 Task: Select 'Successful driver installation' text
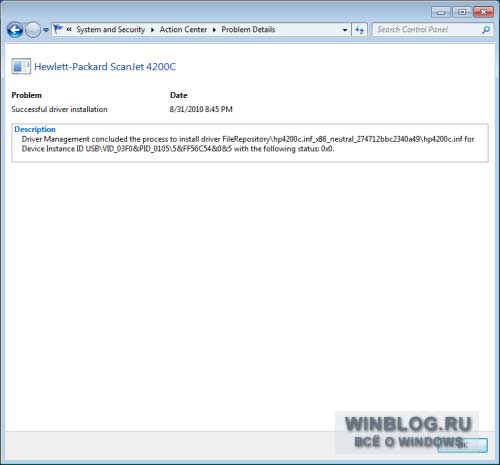coord(59,109)
